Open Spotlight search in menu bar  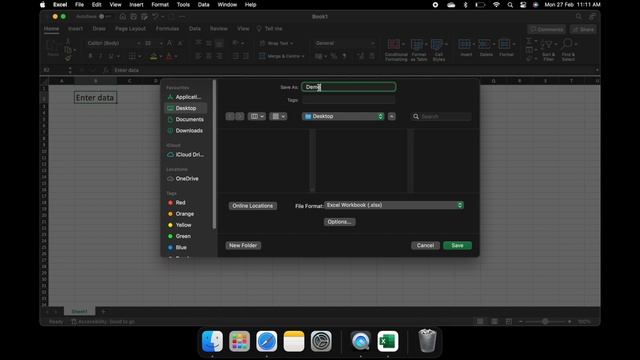pos(510,5)
